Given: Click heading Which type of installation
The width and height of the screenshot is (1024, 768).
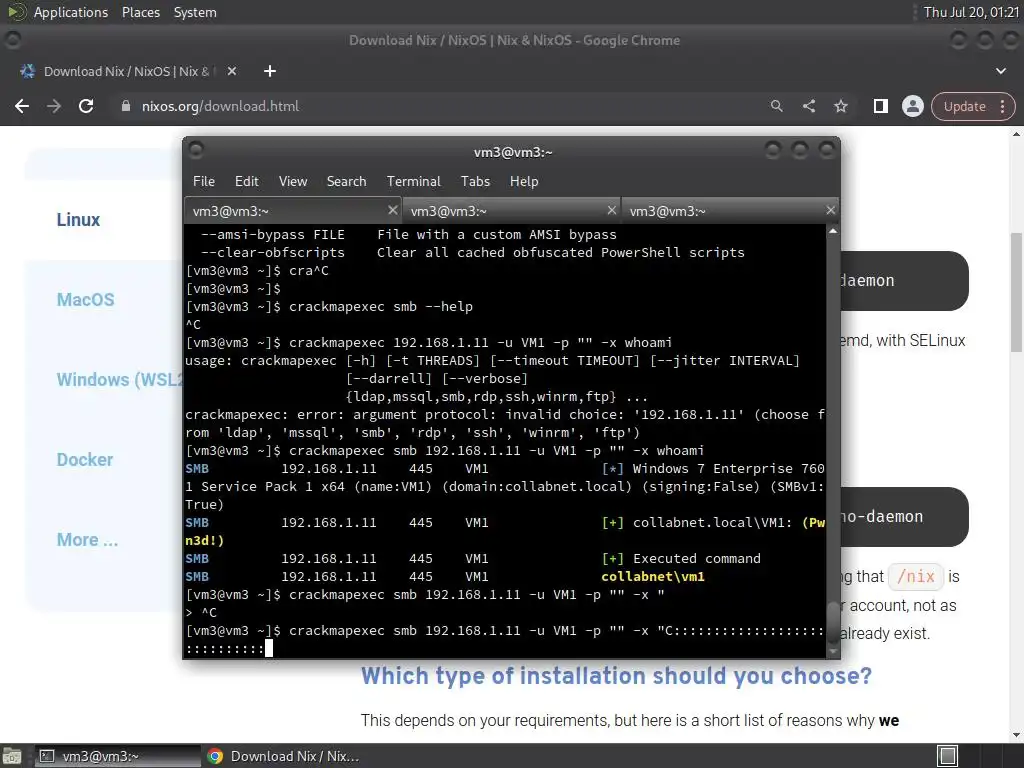Looking at the screenshot, I should [x=616, y=676].
